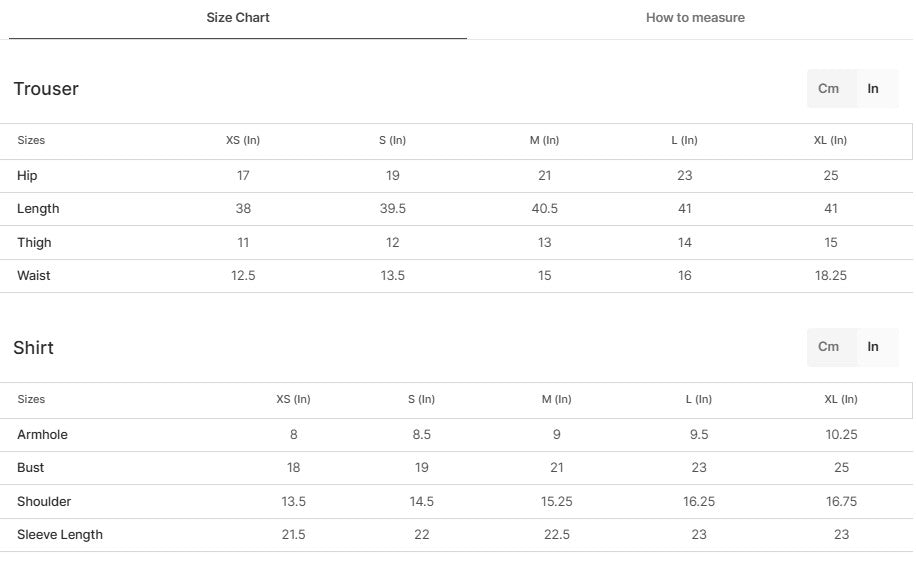
Task: Switch Shirt chart units to Cm
Action: click(x=829, y=347)
